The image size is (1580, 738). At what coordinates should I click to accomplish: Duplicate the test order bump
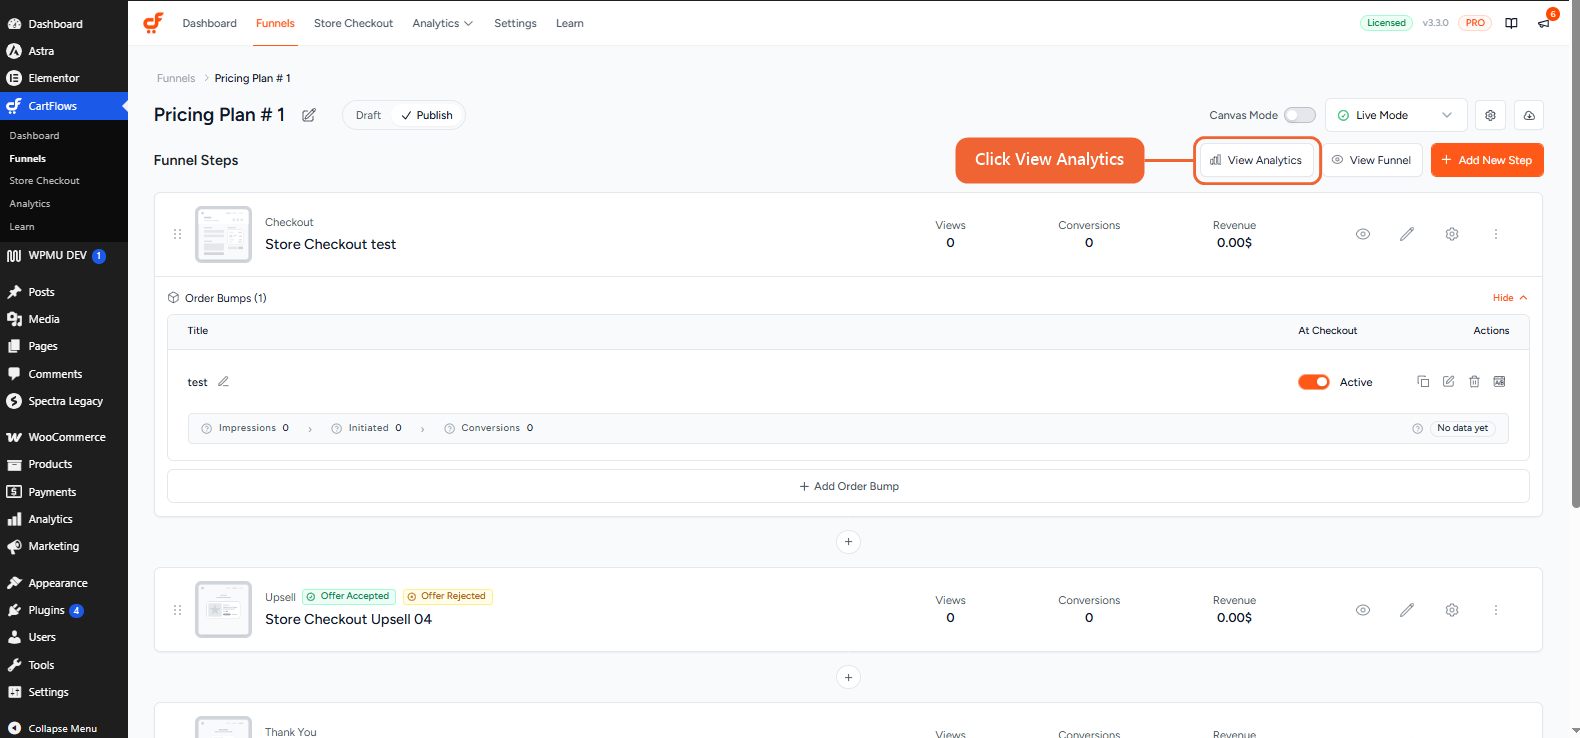coord(1423,381)
